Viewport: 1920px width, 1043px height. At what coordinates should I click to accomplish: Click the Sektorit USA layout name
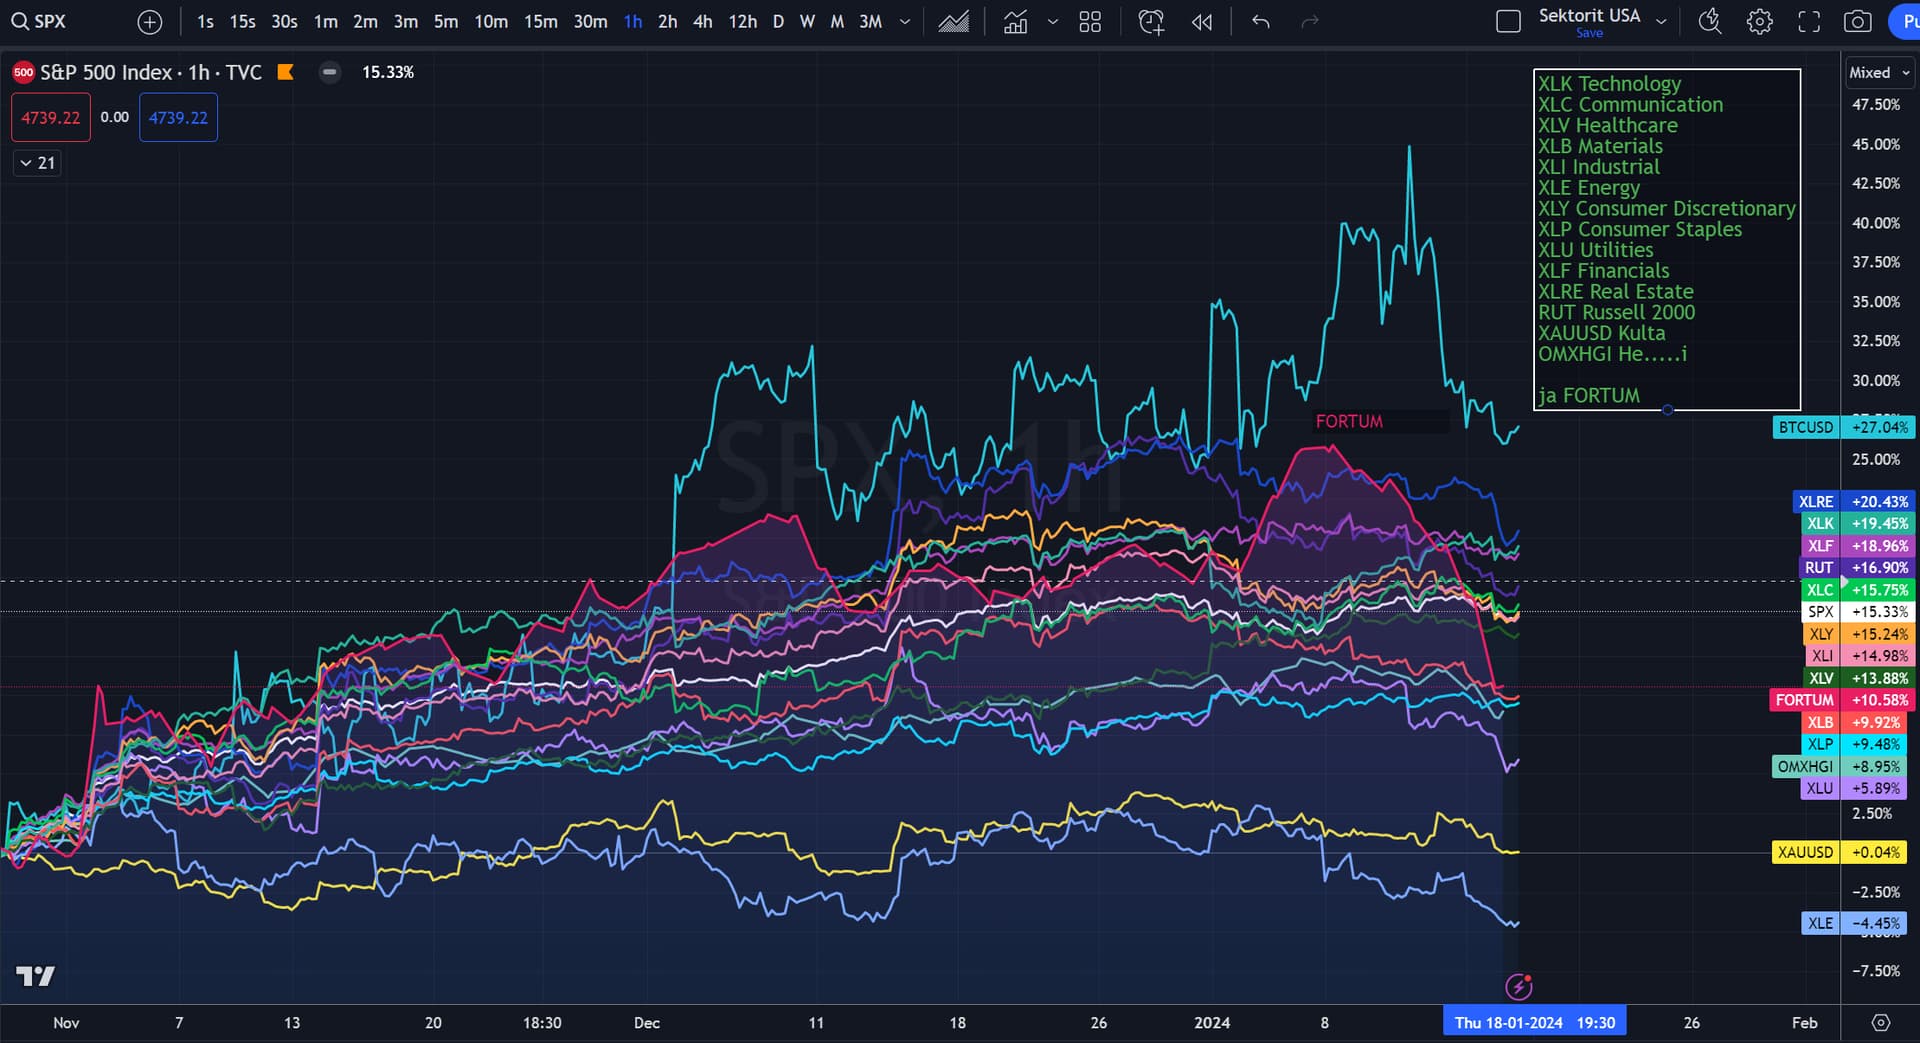pyautogui.click(x=1589, y=16)
